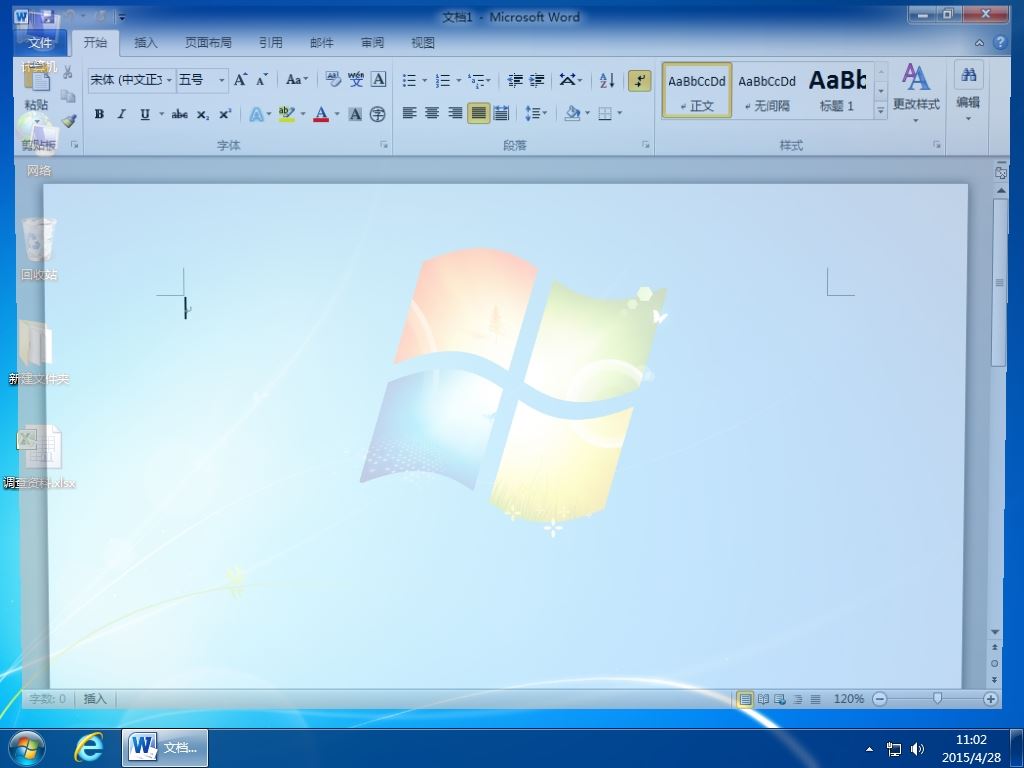Switch to Web Layout view icon
This screenshot has width=1024, height=768.
pyautogui.click(x=780, y=699)
